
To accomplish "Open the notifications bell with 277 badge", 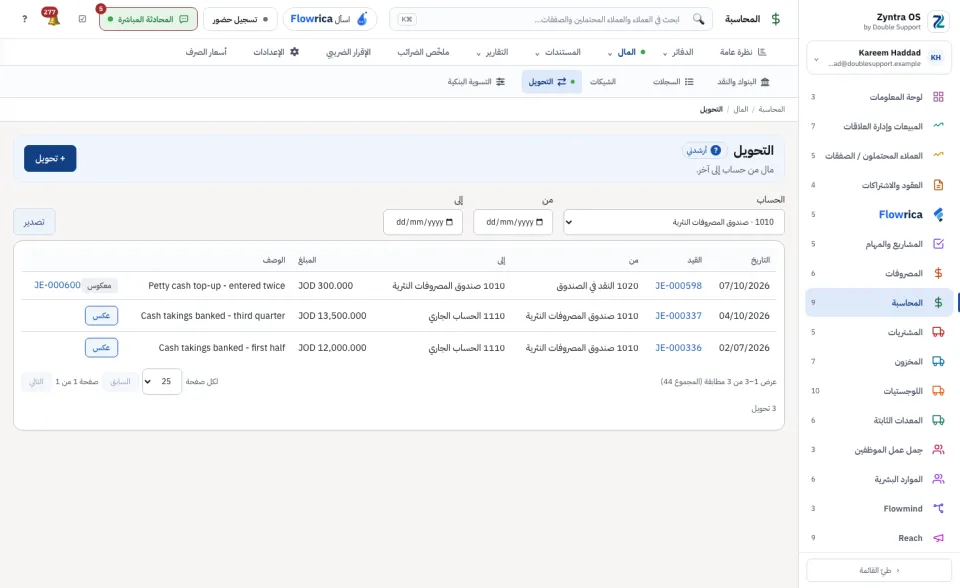I will 53,18.
